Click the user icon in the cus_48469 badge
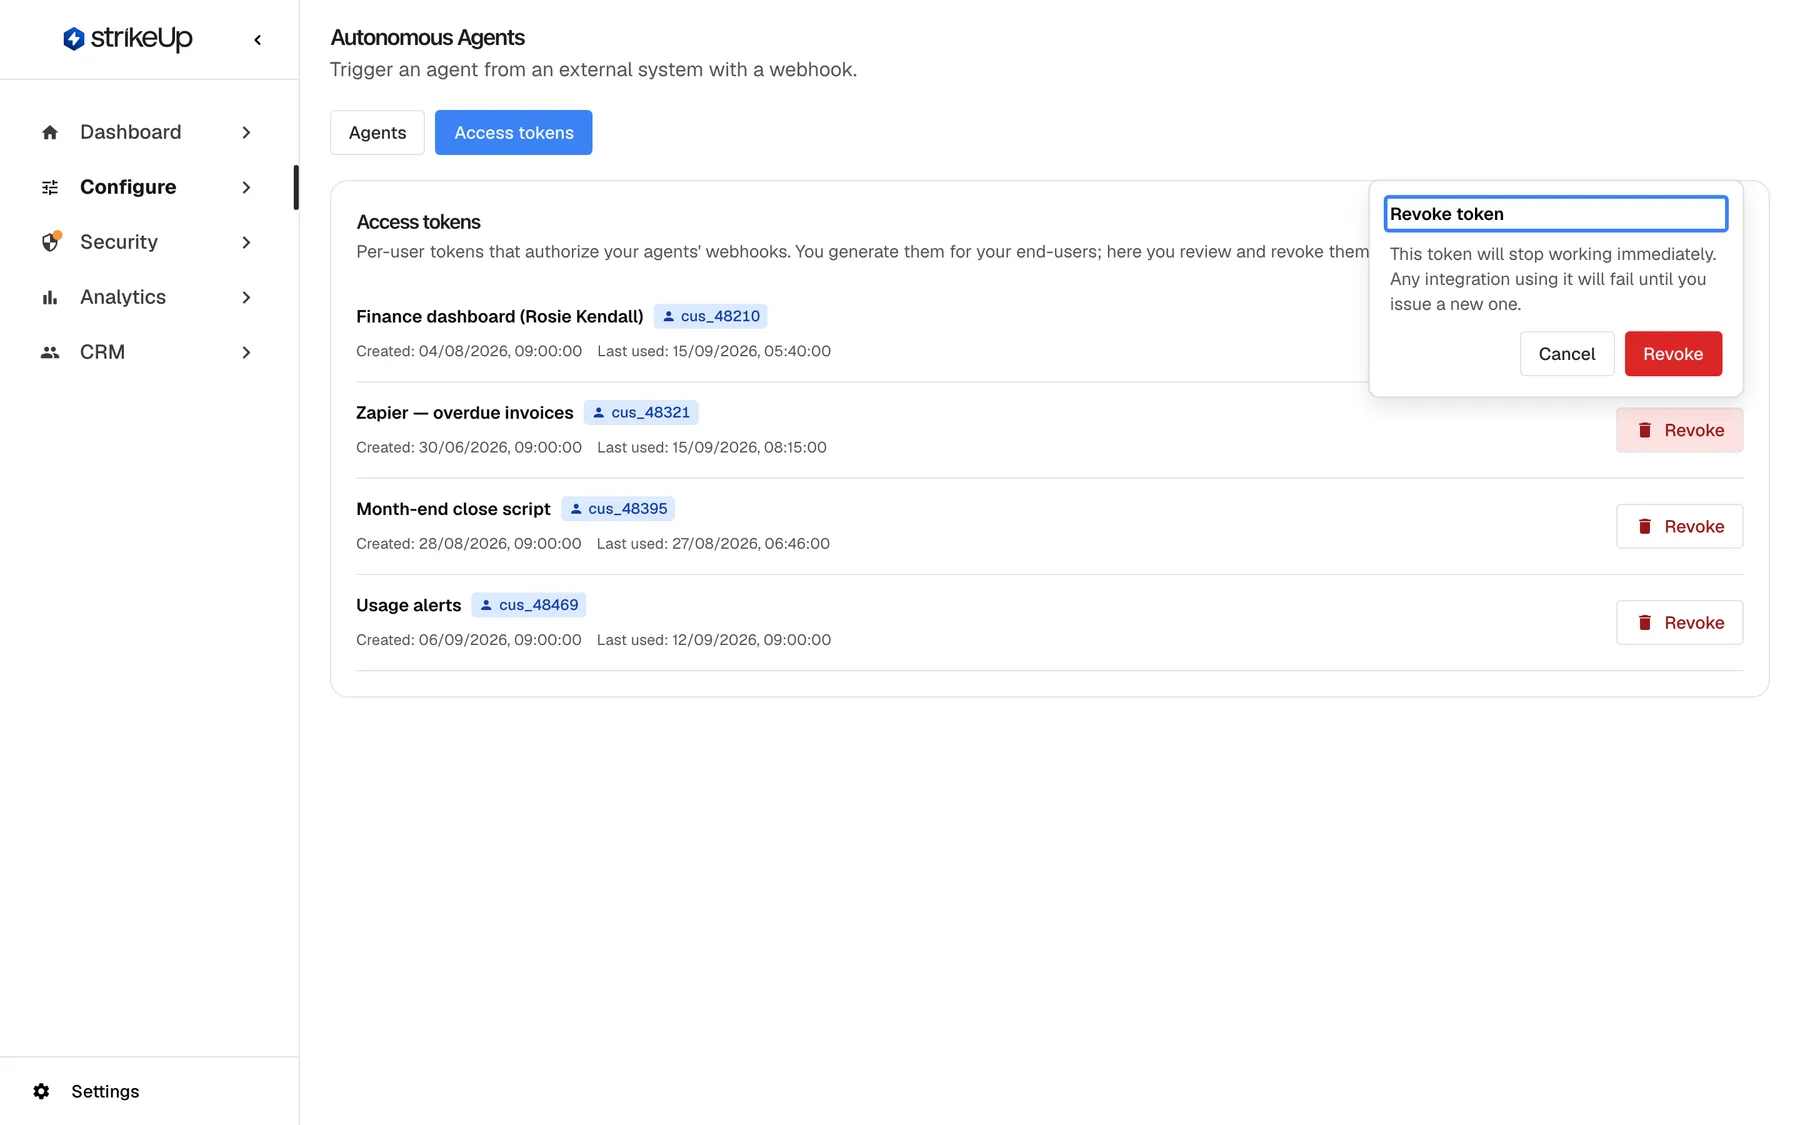Viewport: 1800px width, 1125px height. tap(486, 605)
